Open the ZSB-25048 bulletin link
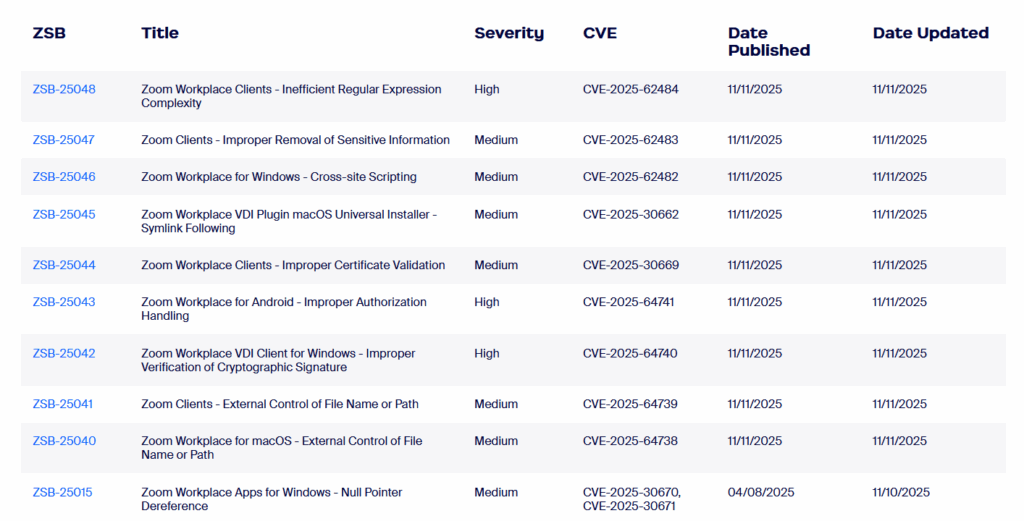 coord(64,89)
